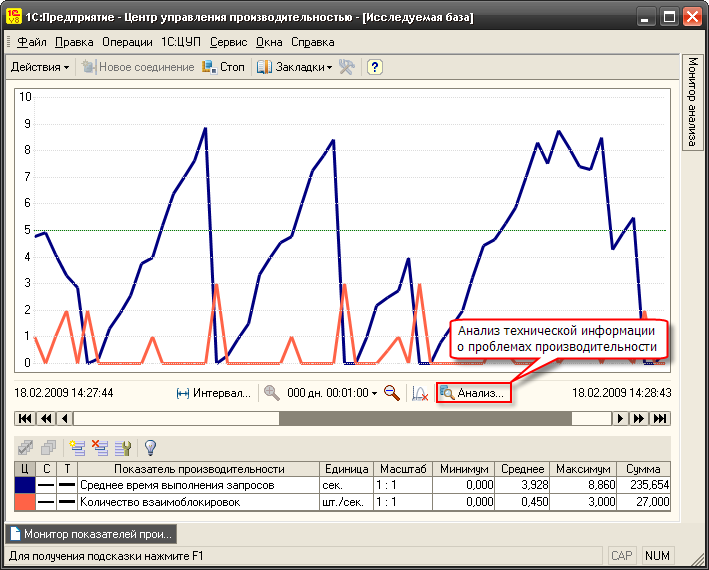Click the Среднее column header
This screenshot has height=570, width=709.
point(522,469)
